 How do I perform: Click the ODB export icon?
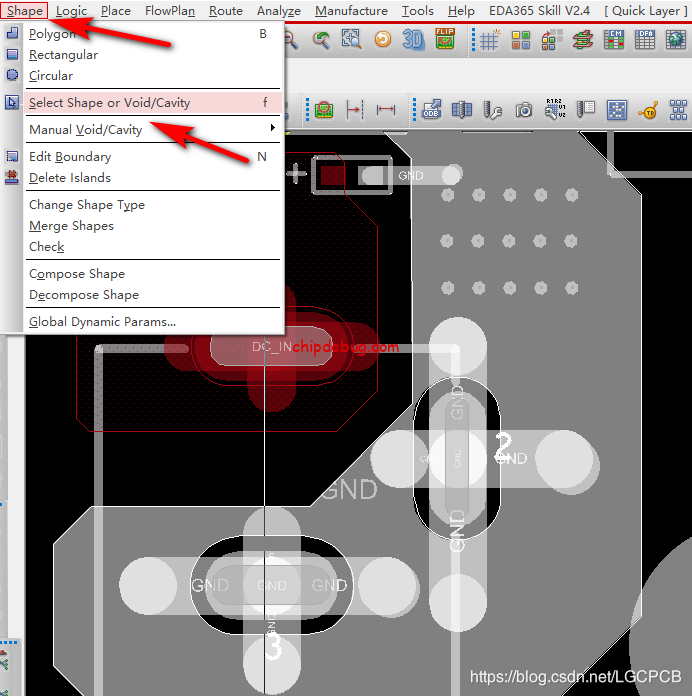431,110
